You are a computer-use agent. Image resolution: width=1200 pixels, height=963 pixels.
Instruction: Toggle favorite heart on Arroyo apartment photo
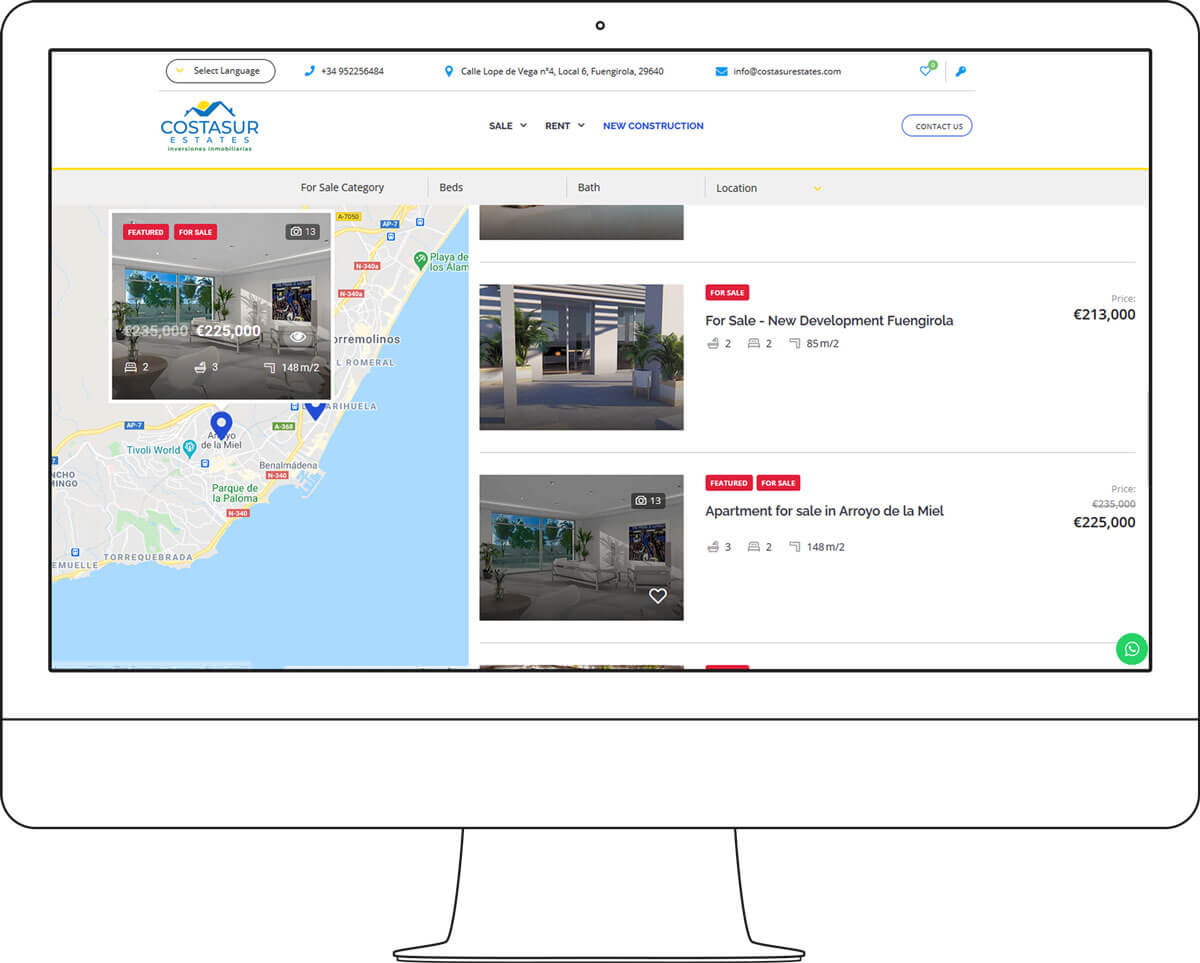pos(657,596)
